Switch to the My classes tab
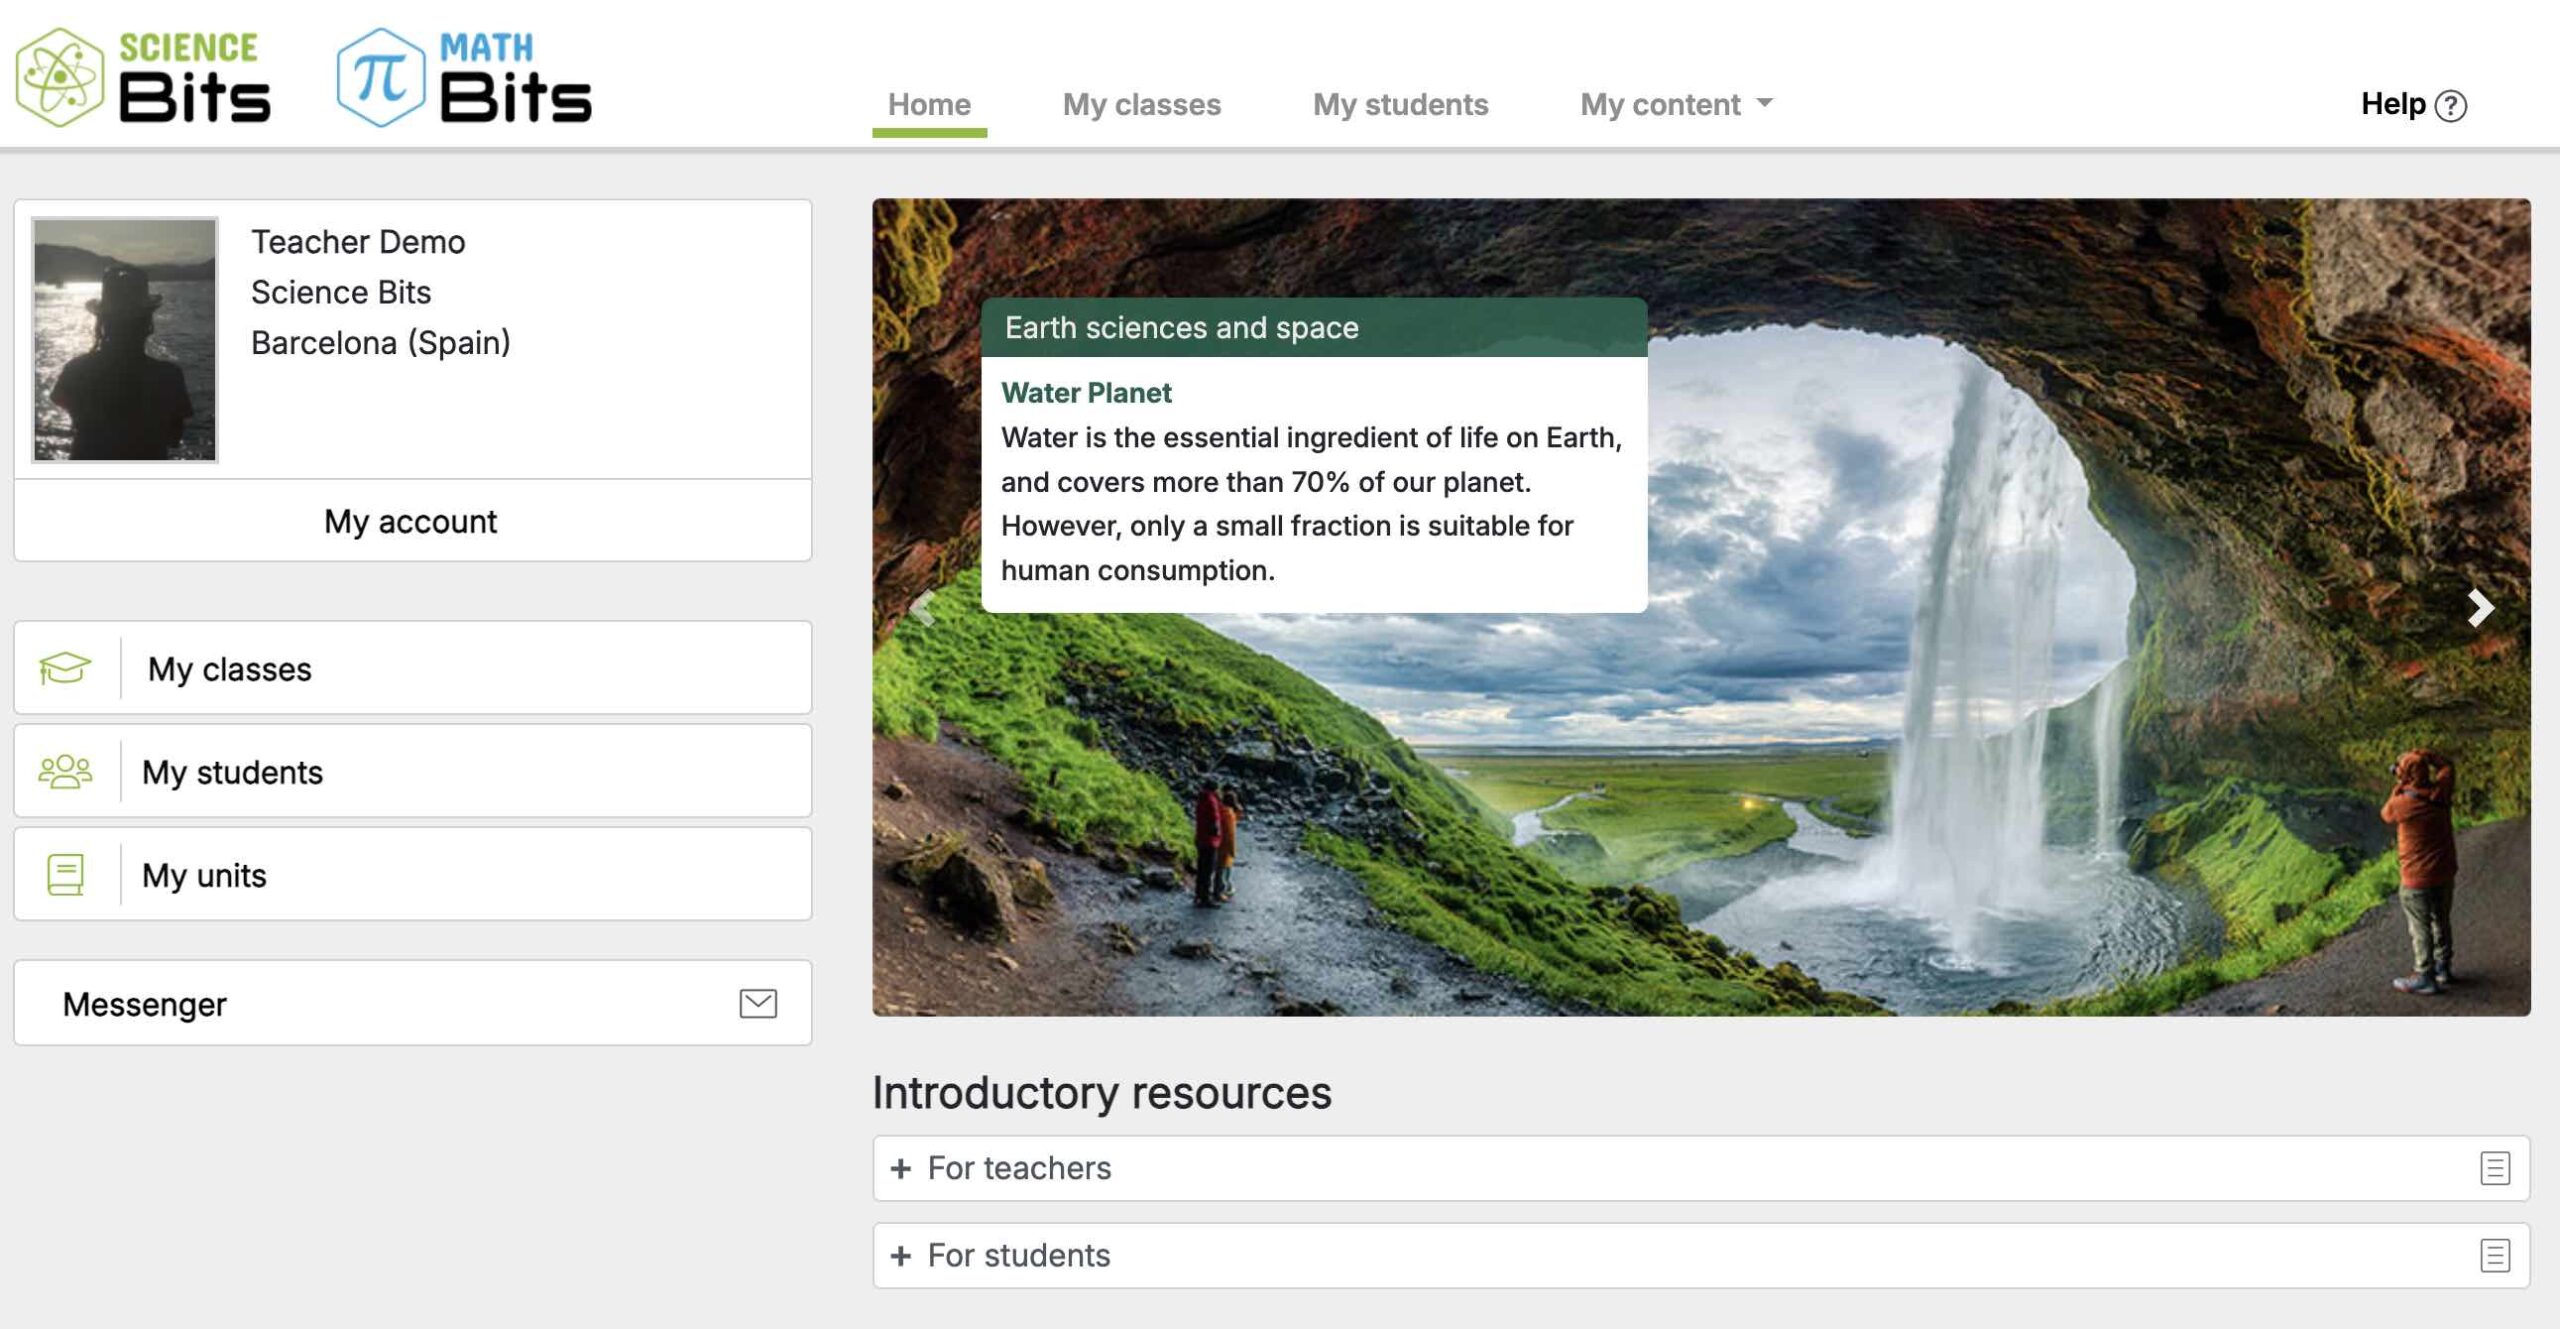 [1141, 104]
